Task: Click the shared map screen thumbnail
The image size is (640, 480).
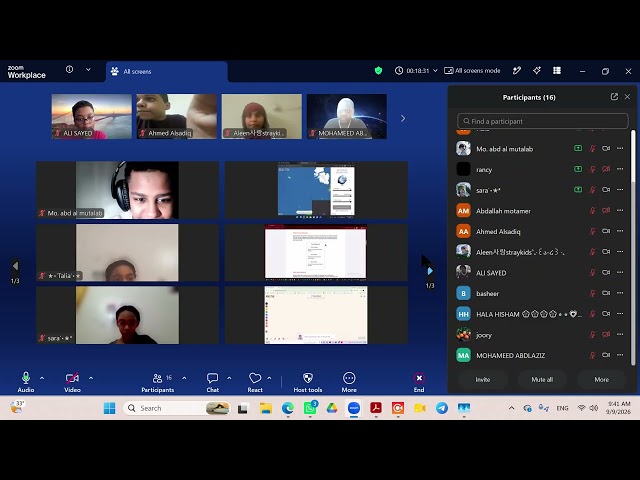Action: coord(316,190)
